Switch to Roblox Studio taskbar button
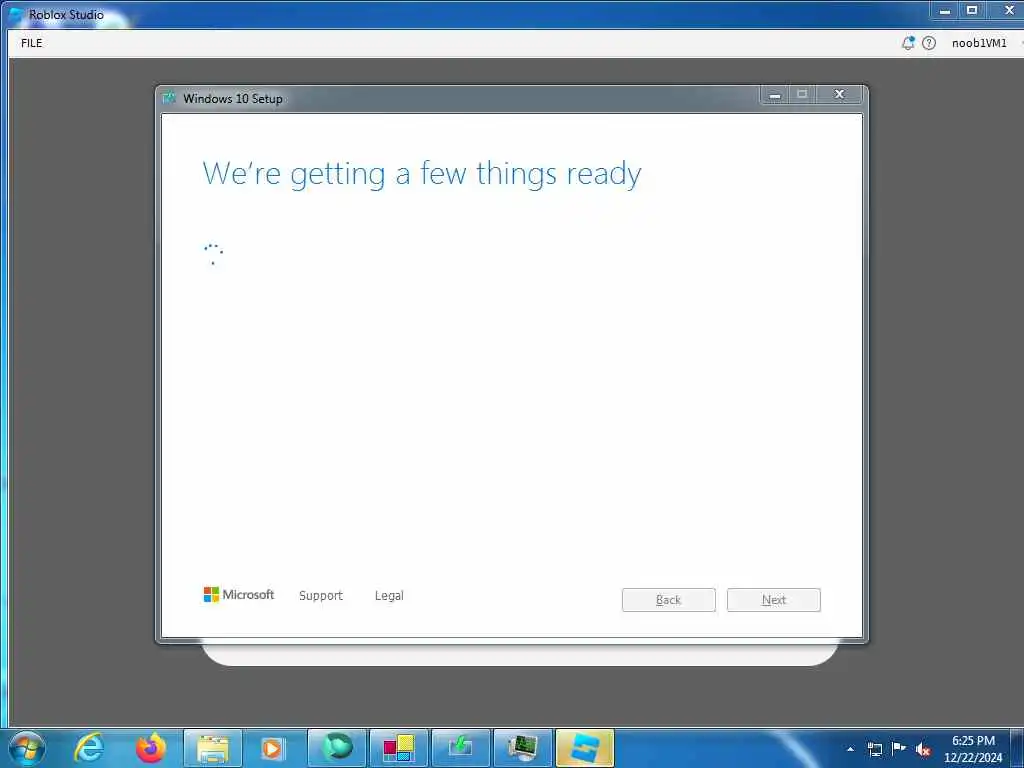This screenshot has width=1024, height=768. tap(584, 748)
